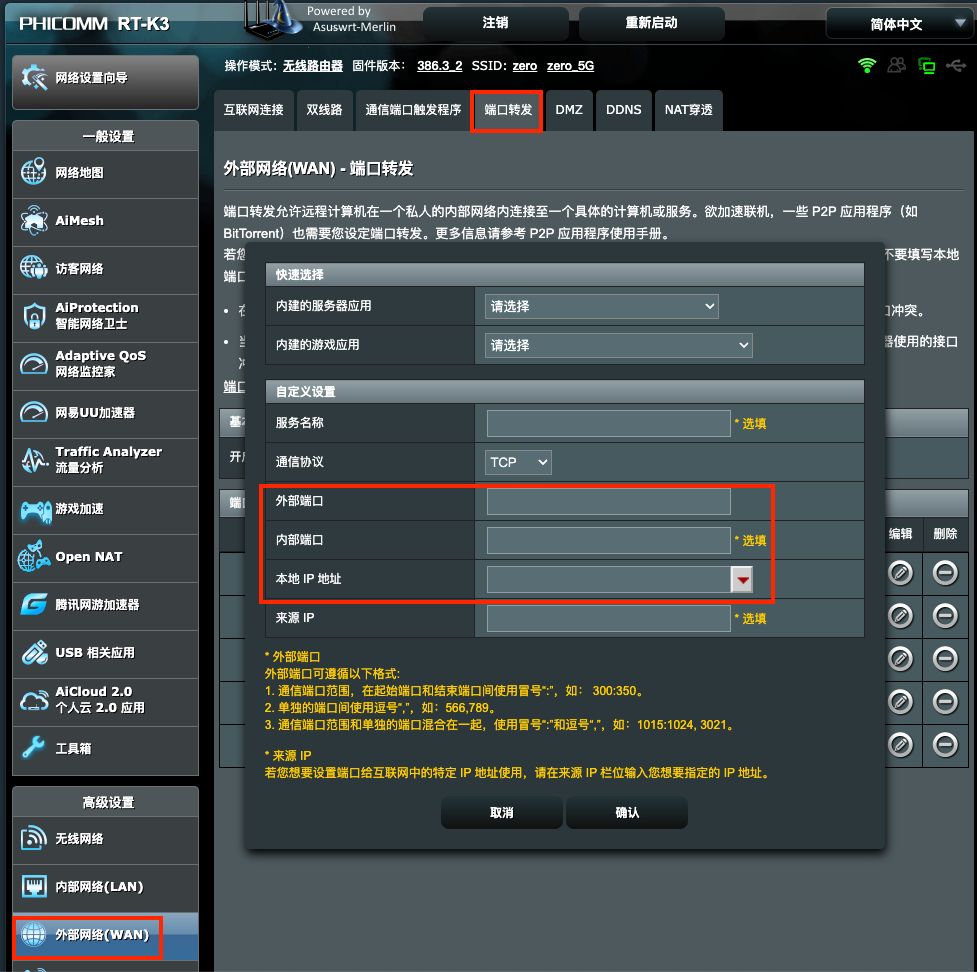Open 通信协议 TCP dropdown
The width and height of the screenshot is (977, 972).
518,462
